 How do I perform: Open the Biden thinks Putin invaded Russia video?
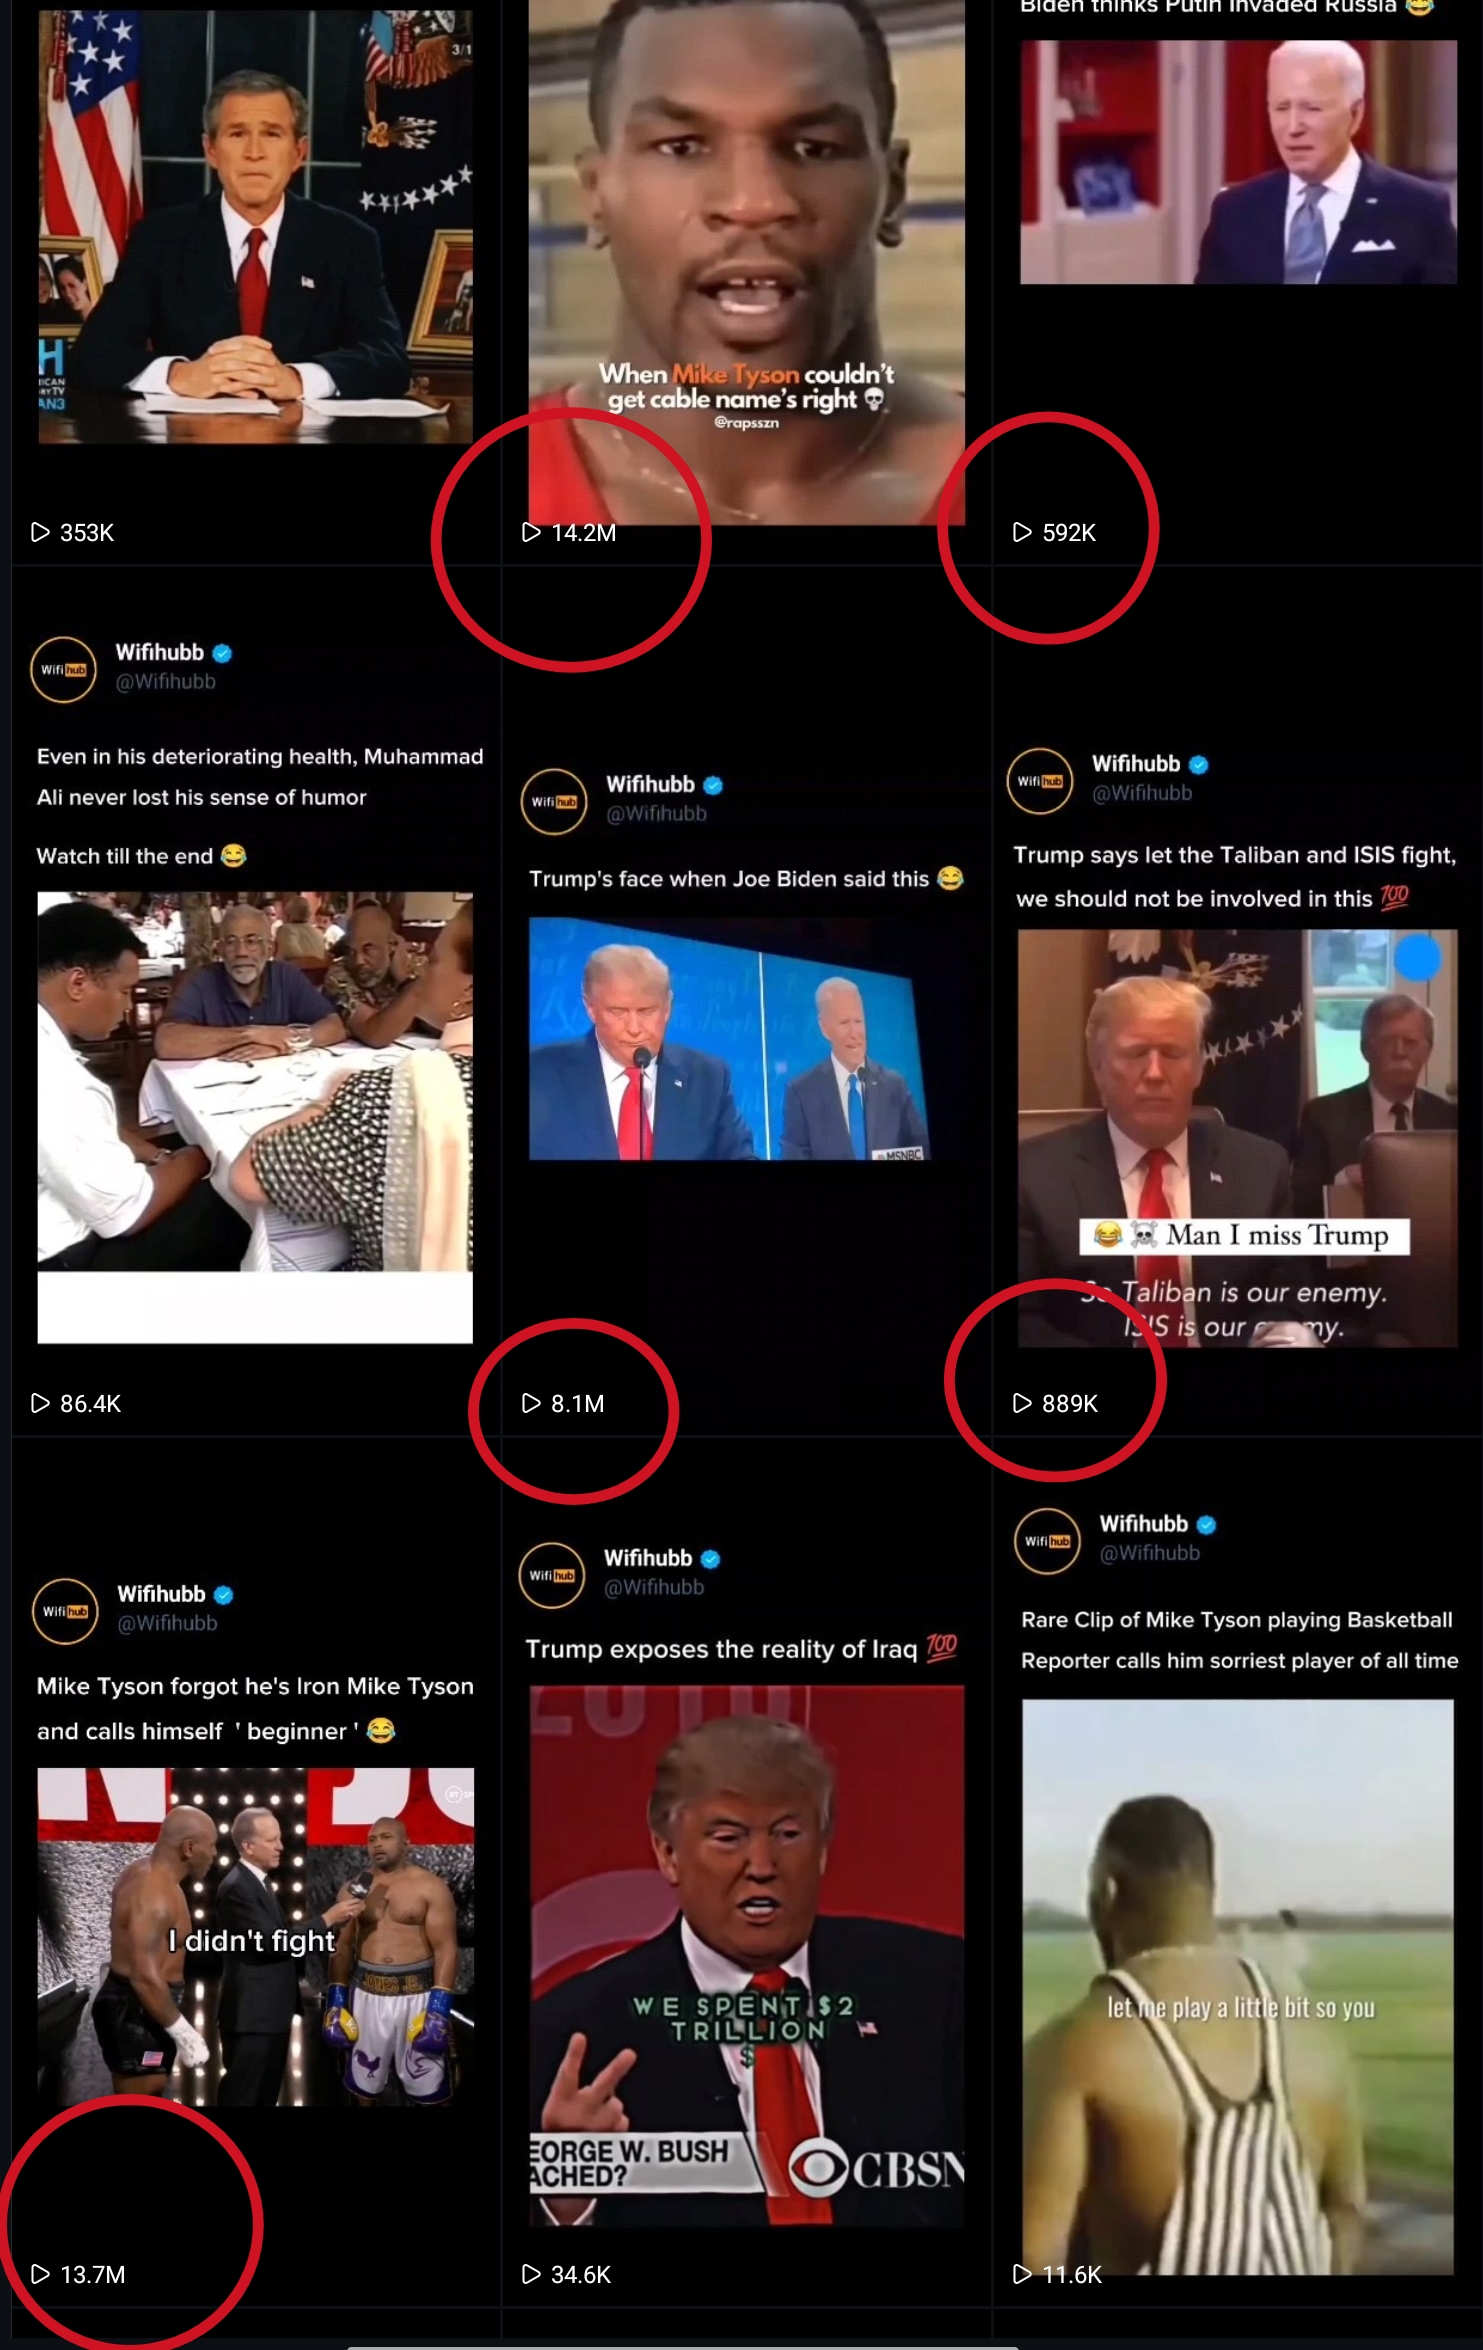point(1238,162)
